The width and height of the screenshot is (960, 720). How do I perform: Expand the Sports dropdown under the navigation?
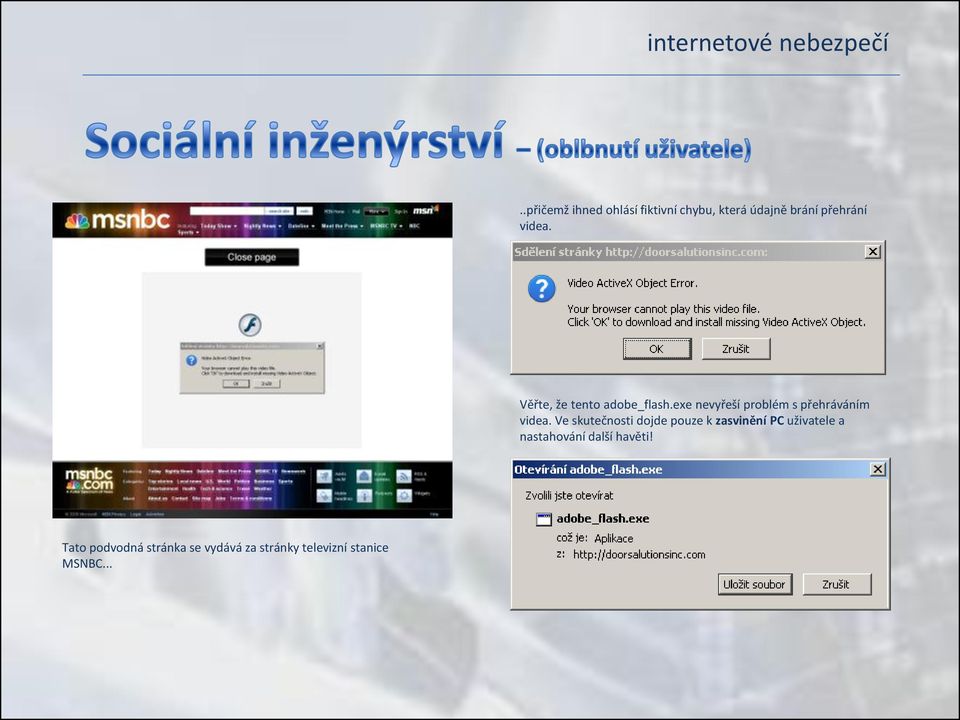[x=189, y=233]
